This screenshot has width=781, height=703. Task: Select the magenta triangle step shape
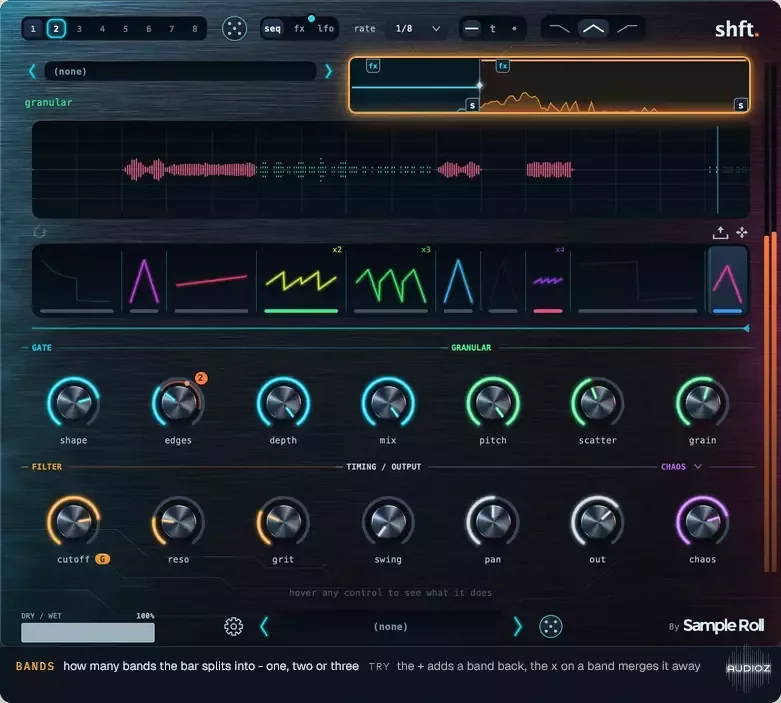pos(144,281)
